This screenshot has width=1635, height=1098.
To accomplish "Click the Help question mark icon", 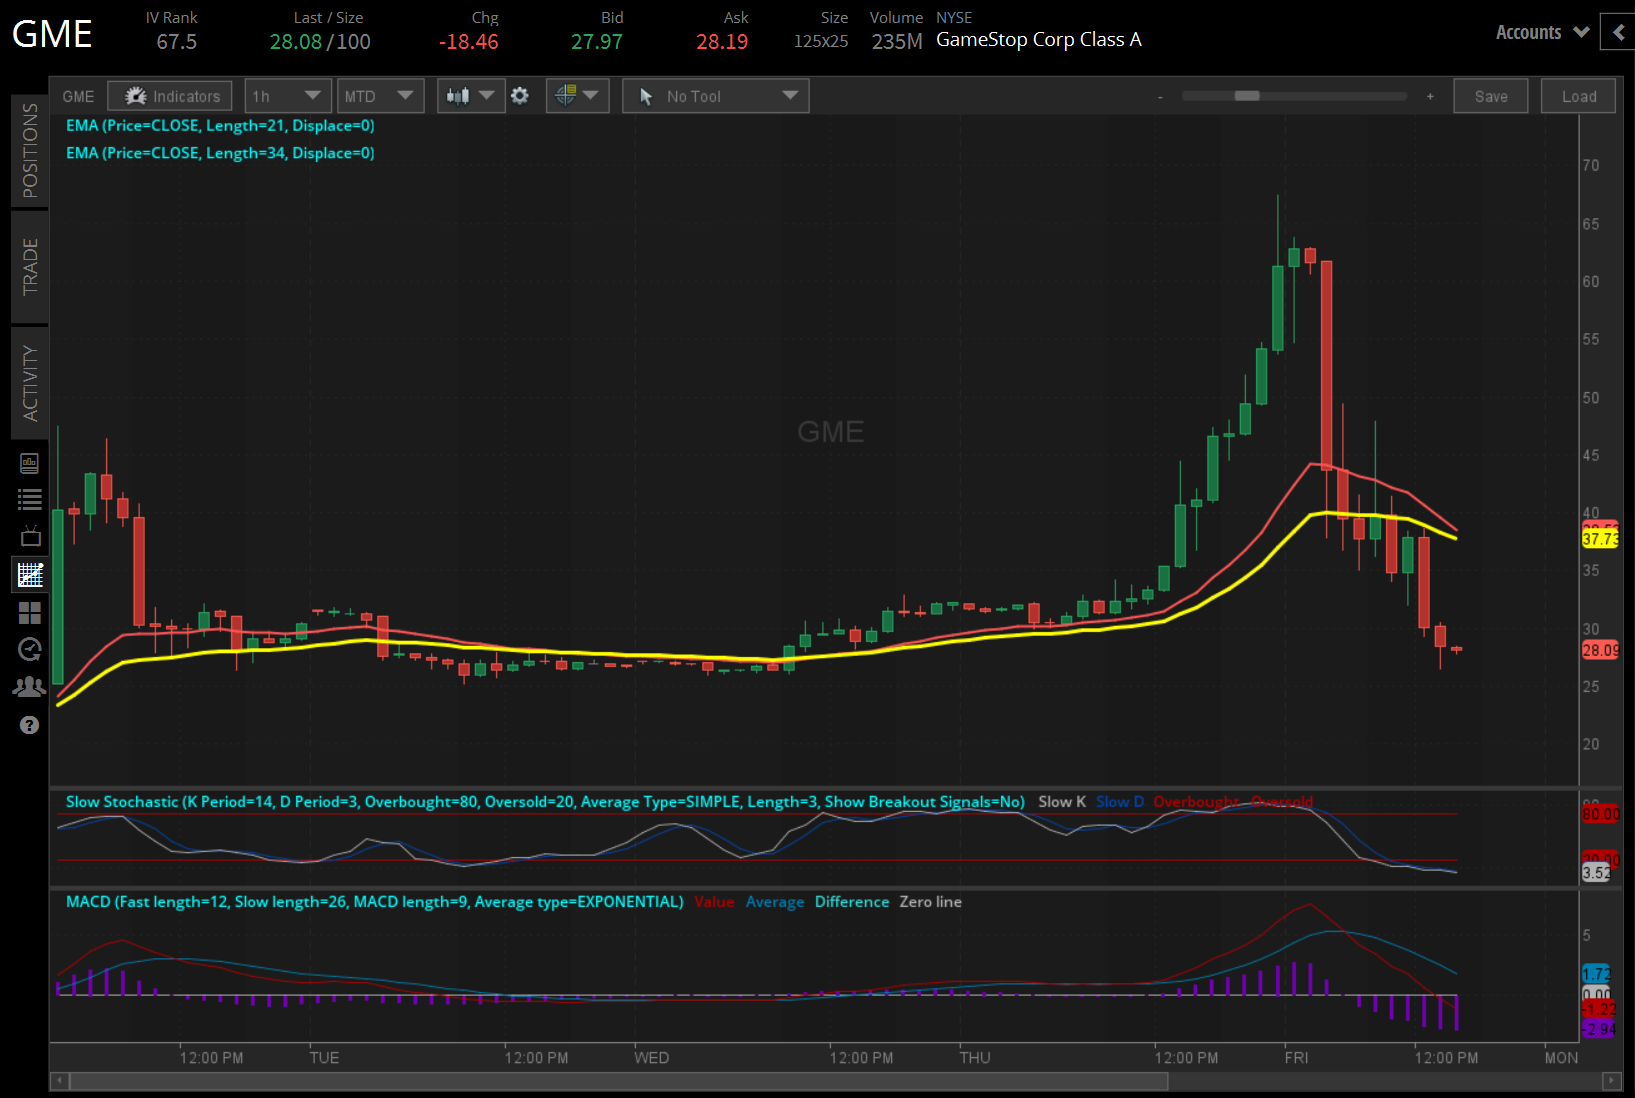I will click(x=29, y=725).
